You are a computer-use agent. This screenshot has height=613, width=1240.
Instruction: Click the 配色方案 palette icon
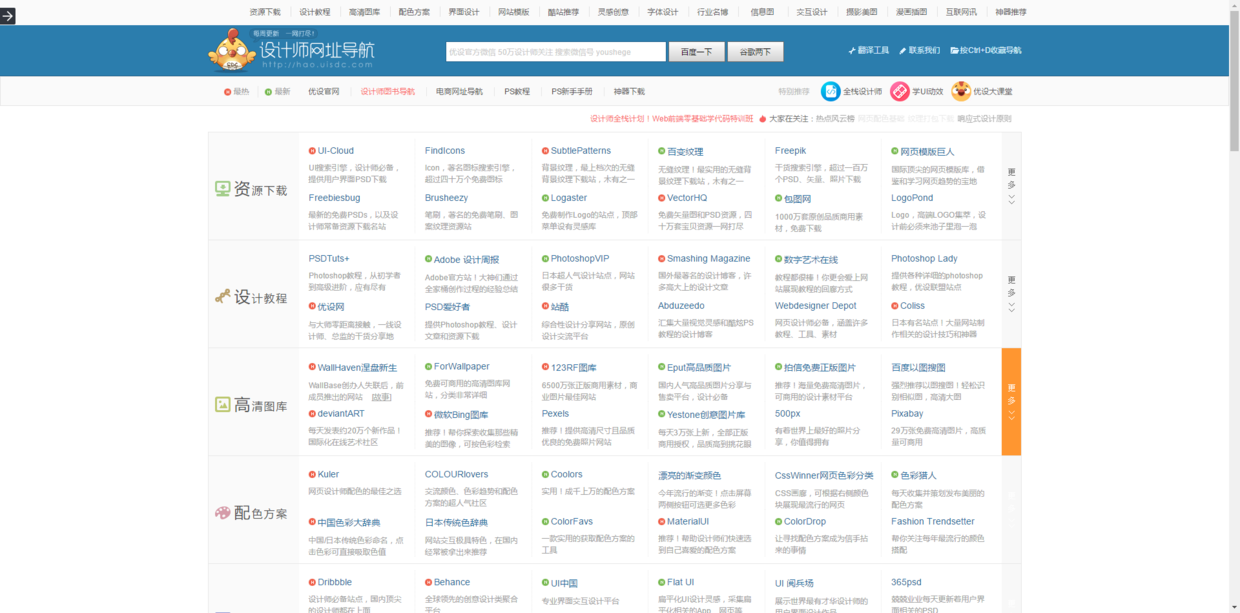coord(223,512)
